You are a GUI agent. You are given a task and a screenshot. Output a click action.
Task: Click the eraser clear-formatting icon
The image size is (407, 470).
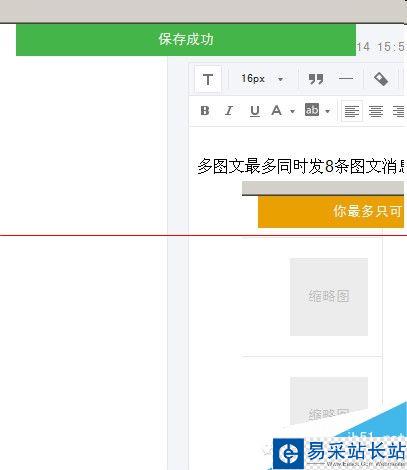(x=381, y=79)
